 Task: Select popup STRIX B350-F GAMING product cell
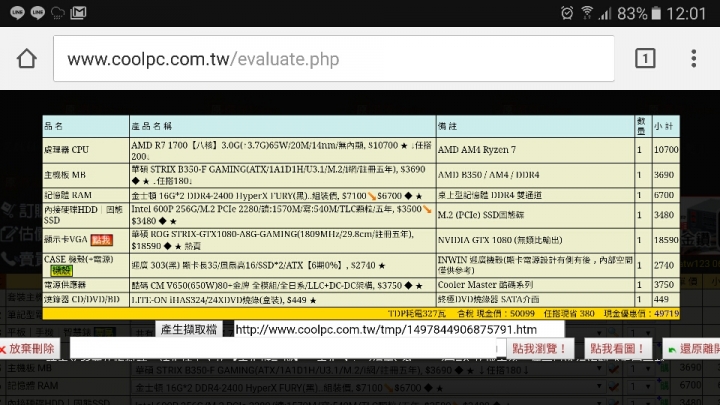[282, 175]
